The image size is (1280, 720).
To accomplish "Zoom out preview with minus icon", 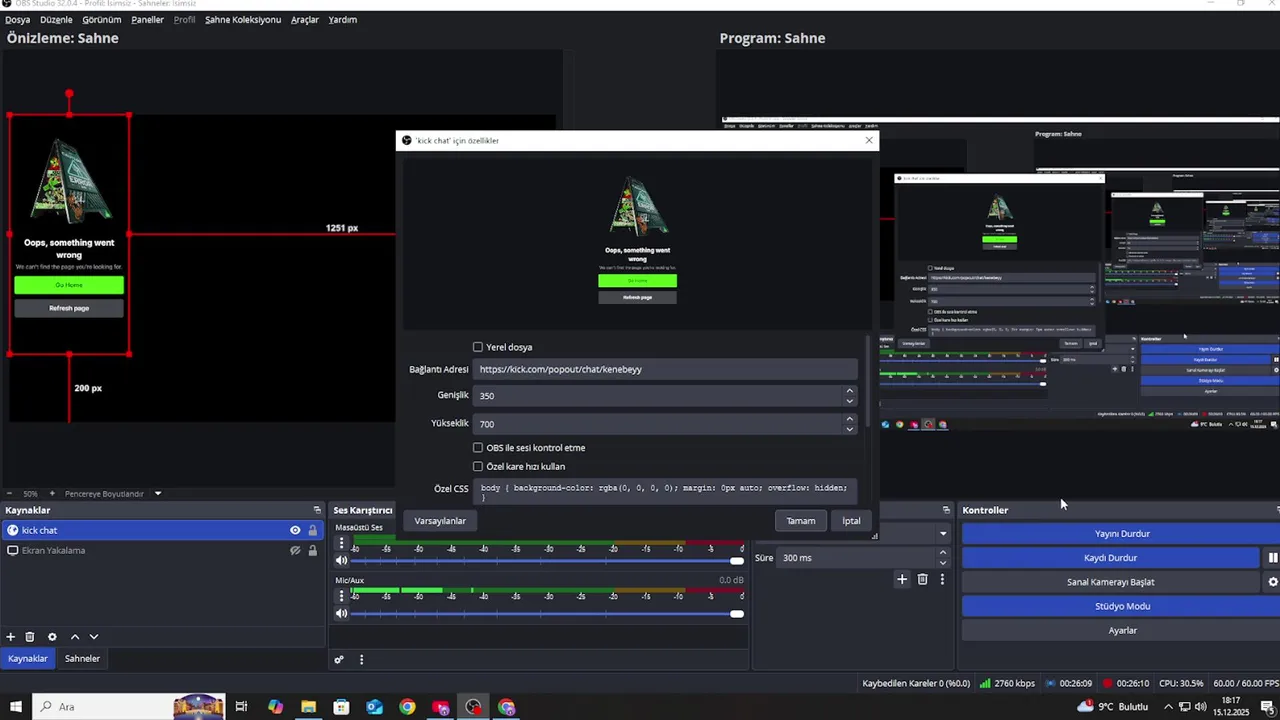I will (9, 493).
